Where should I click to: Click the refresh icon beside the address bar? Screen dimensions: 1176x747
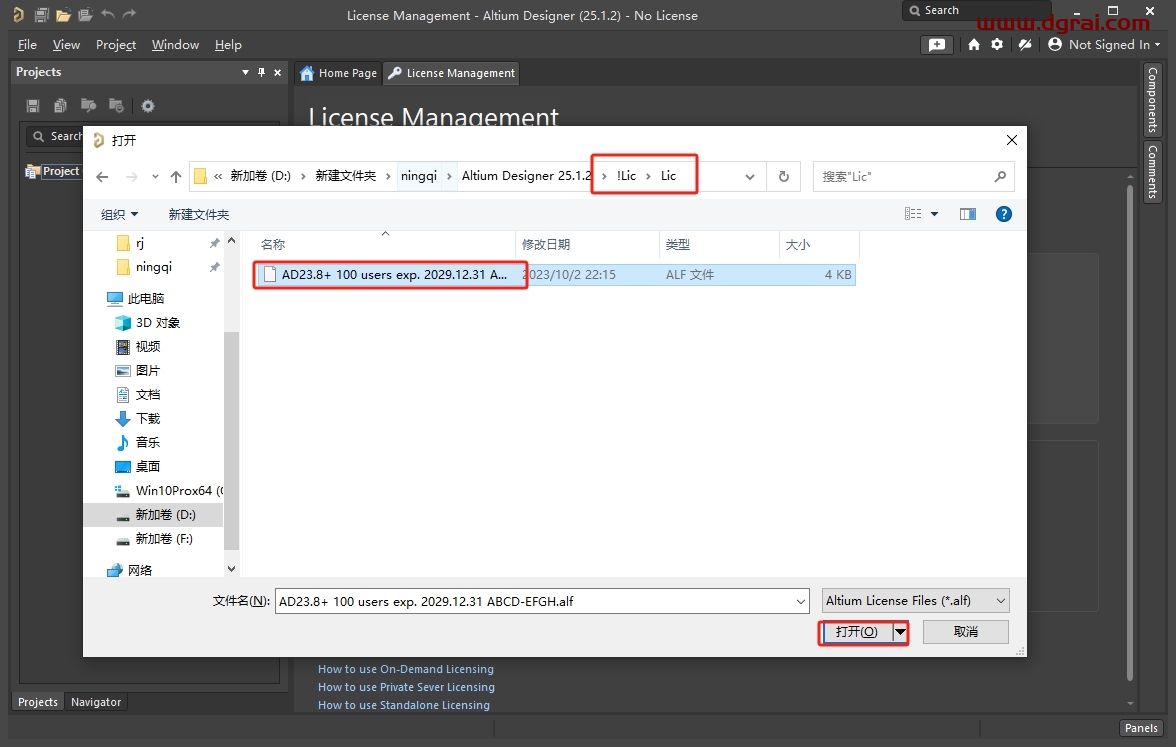pyautogui.click(x=783, y=176)
